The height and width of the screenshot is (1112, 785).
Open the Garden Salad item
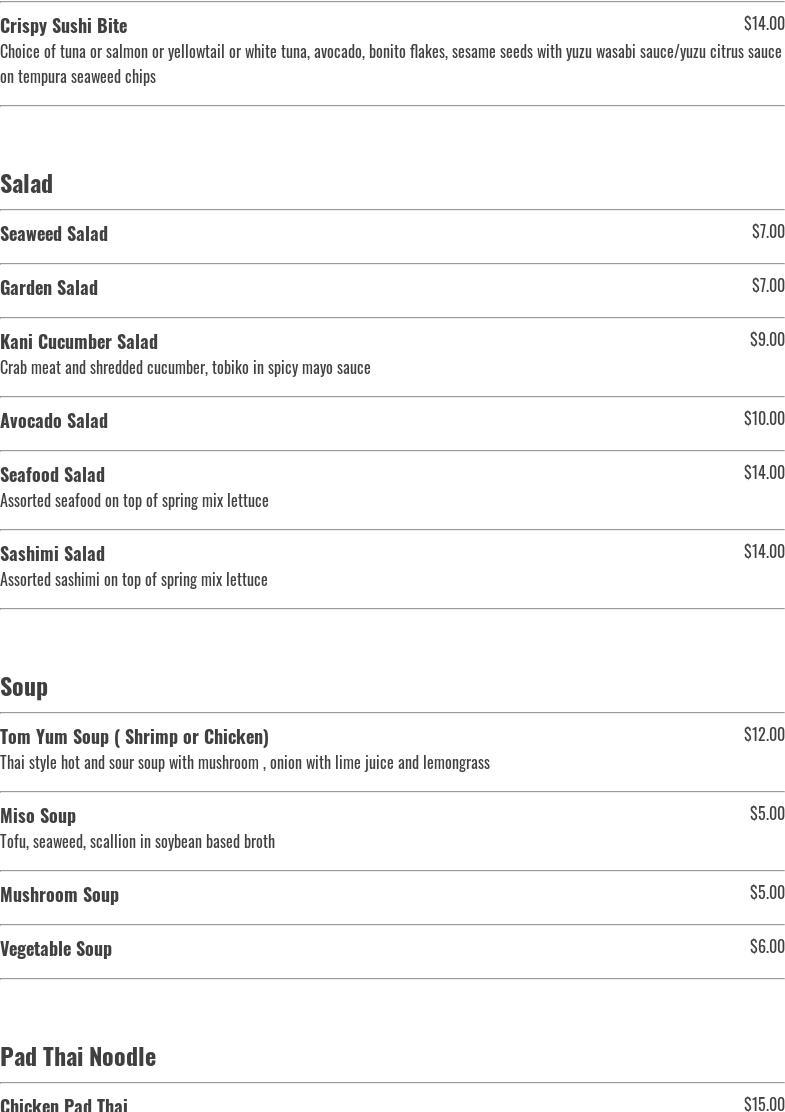(49, 288)
